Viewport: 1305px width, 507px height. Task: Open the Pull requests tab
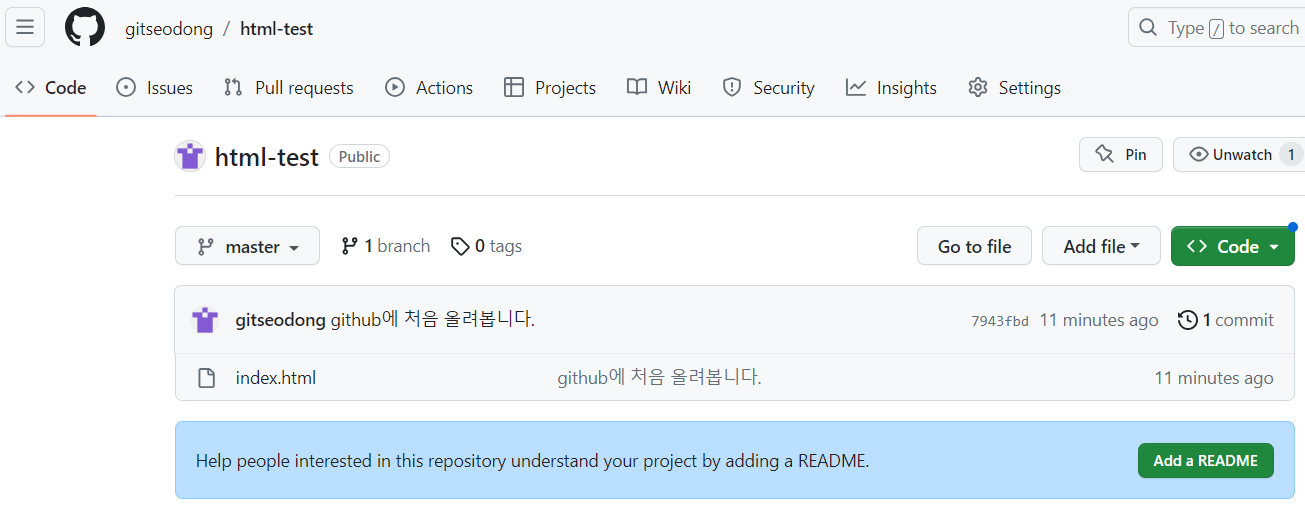[x=289, y=88]
